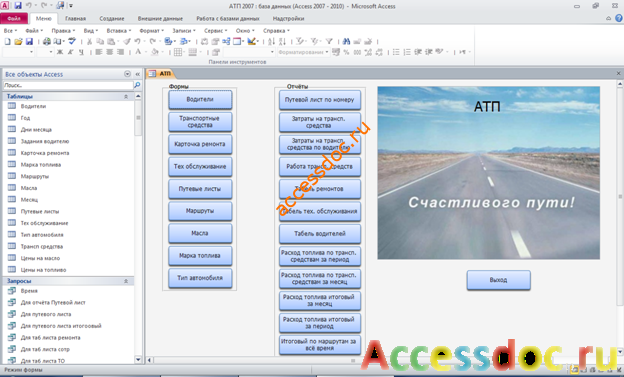Click the Табель ремонтов report button

pyautogui.click(x=320, y=189)
